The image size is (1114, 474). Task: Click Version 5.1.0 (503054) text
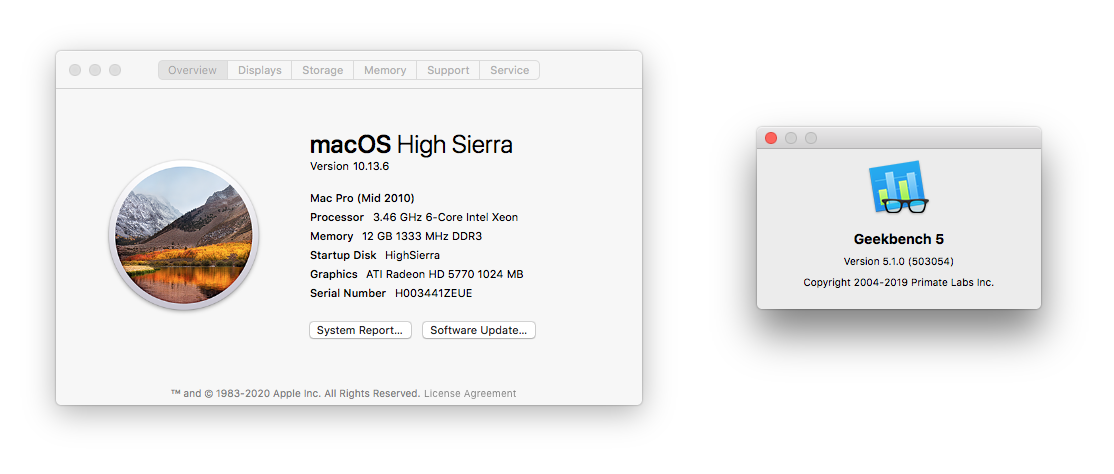click(x=899, y=261)
